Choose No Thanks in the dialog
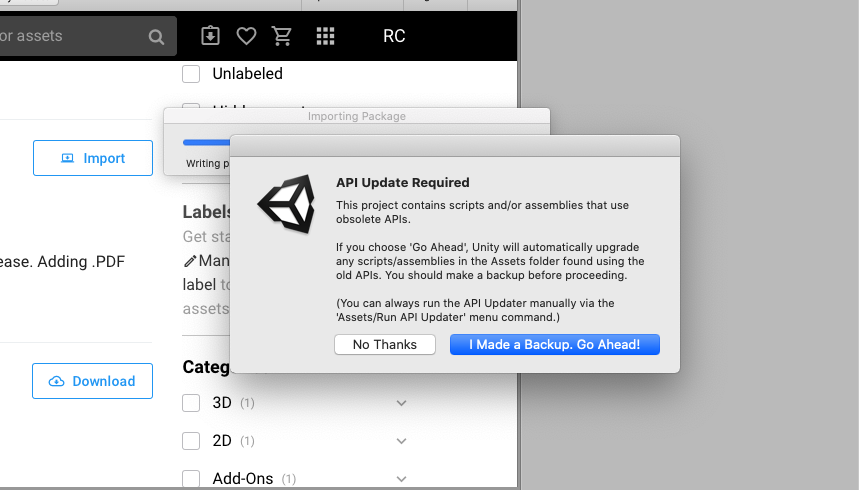This screenshot has width=859, height=490. [385, 344]
